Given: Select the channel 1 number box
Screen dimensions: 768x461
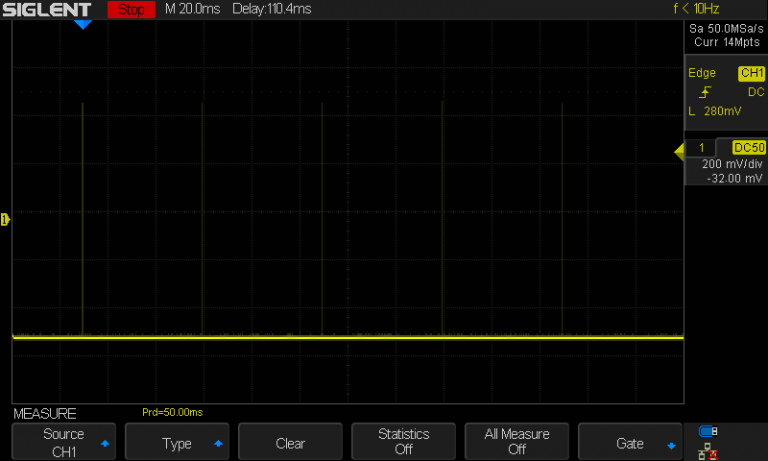Looking at the screenshot, I should coord(701,147).
